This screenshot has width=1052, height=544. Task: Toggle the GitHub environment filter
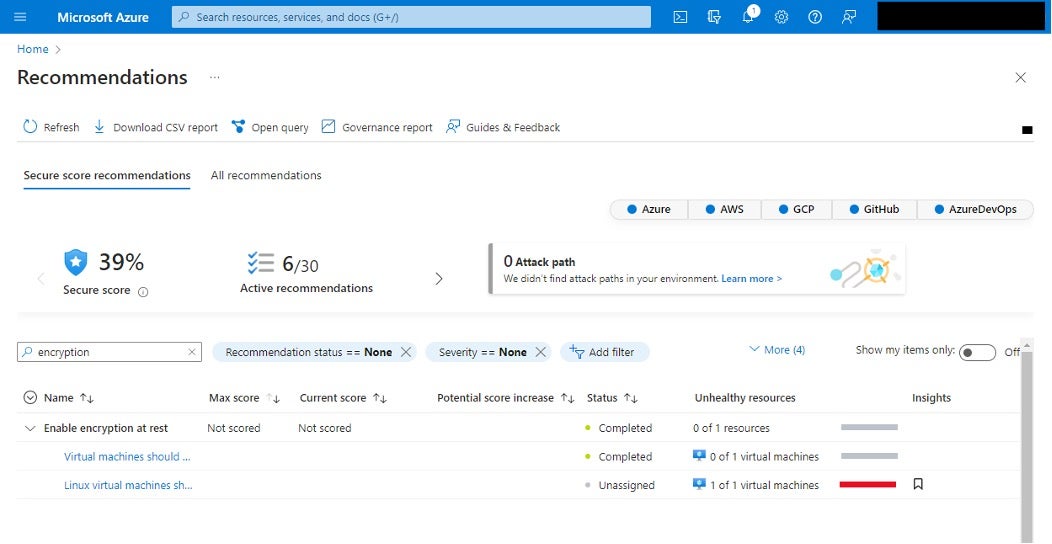coord(874,209)
